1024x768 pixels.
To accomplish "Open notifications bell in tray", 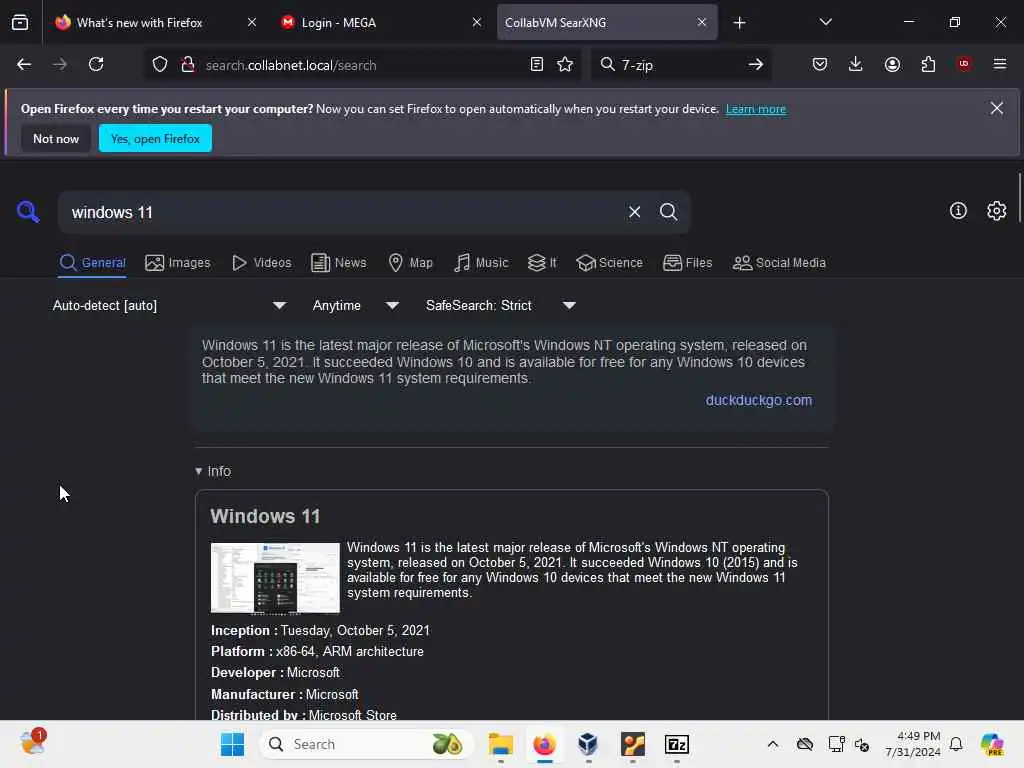I will [956, 744].
